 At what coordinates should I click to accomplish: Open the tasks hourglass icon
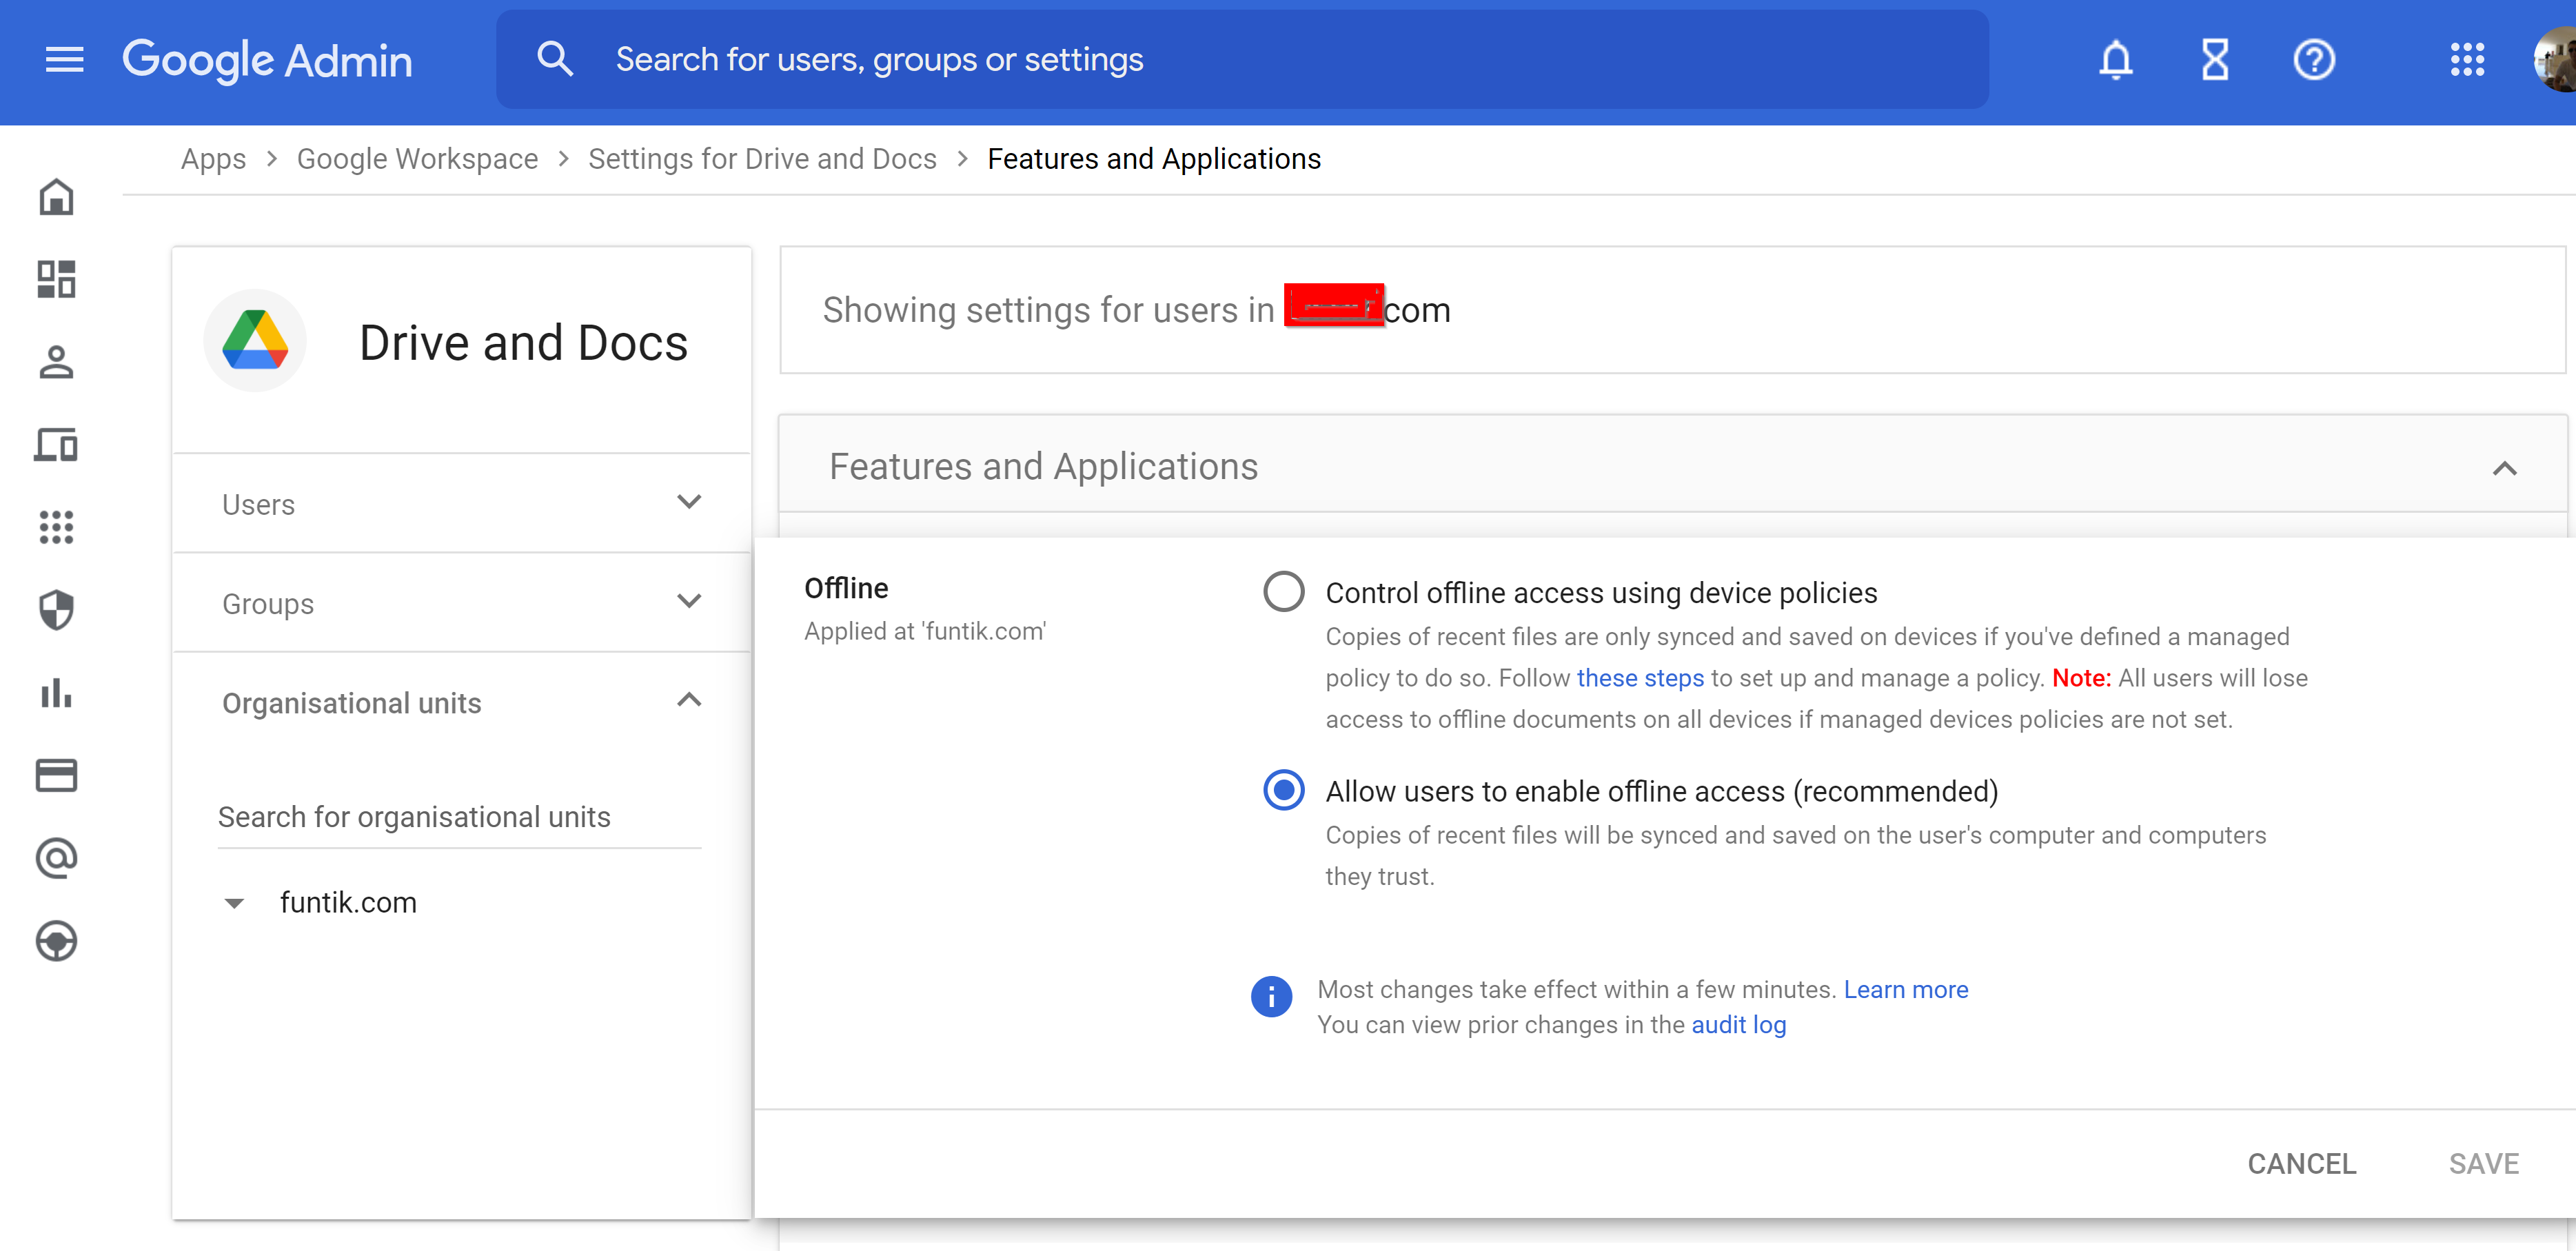2214,60
